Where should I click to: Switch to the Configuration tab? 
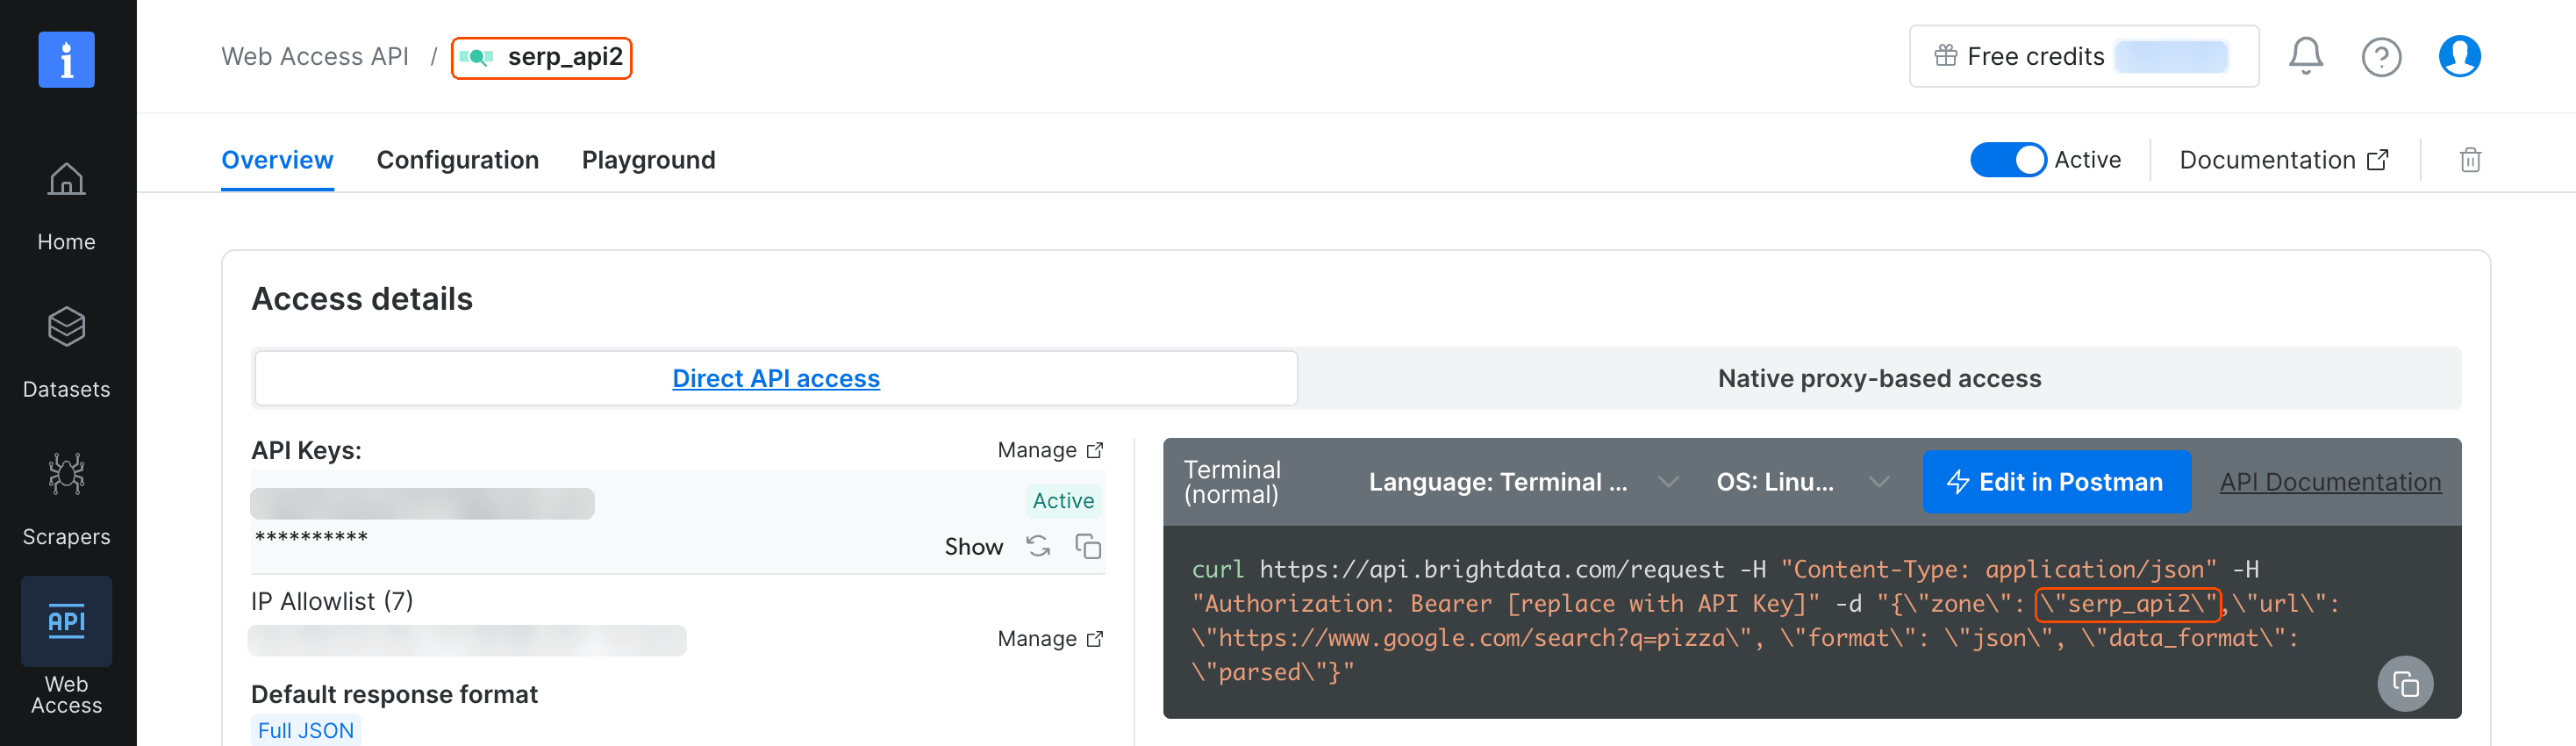pos(457,160)
